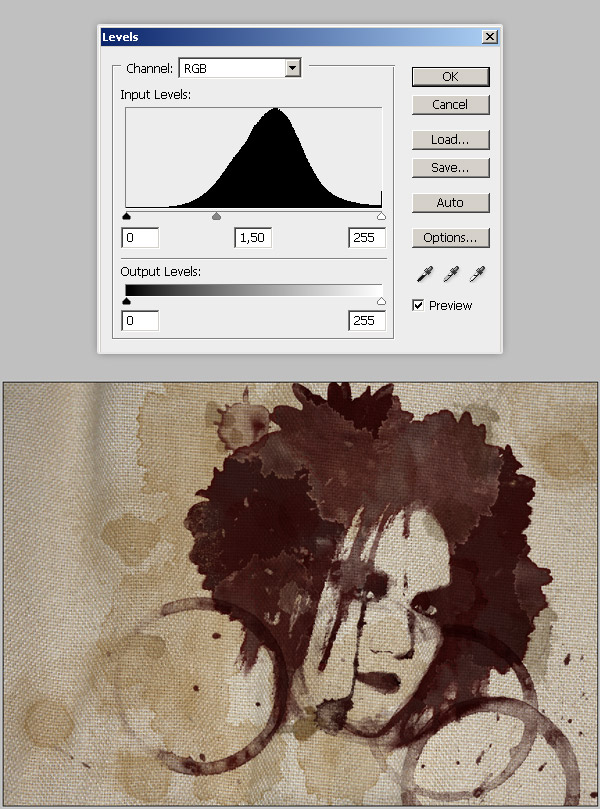
Task: Focus the input shadows field showing 0
Action: [x=140, y=238]
